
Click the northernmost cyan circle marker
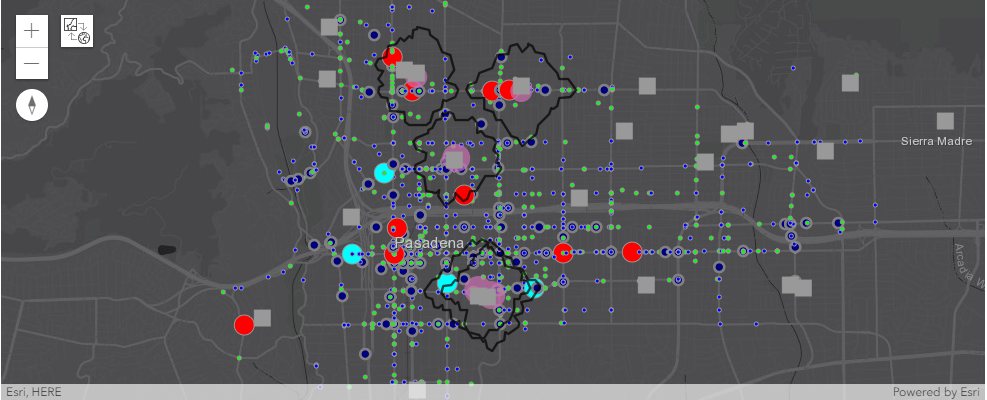pyautogui.click(x=383, y=173)
